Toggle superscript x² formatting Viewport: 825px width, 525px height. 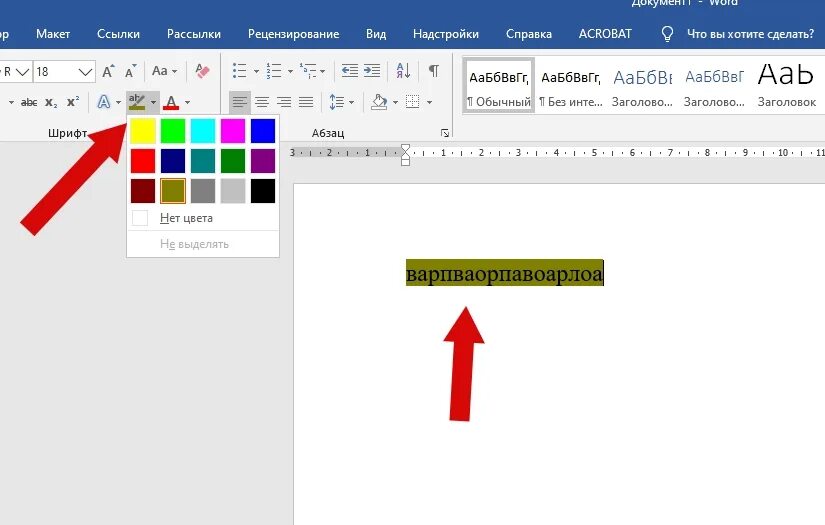pyautogui.click(x=73, y=102)
